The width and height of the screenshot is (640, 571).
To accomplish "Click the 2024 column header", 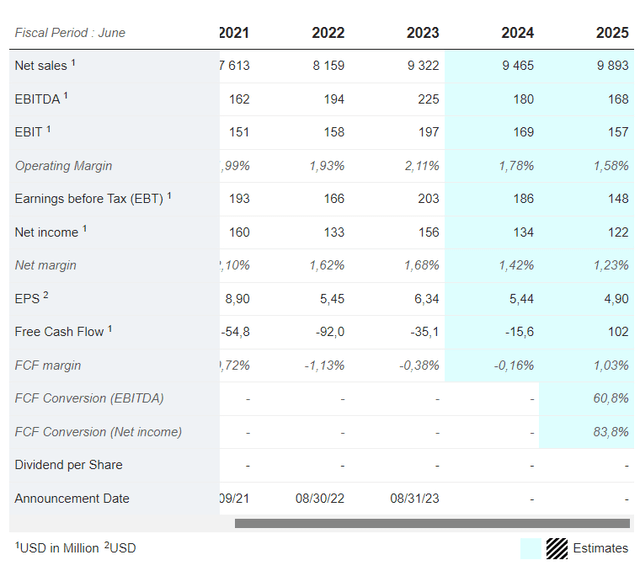I will [x=517, y=33].
